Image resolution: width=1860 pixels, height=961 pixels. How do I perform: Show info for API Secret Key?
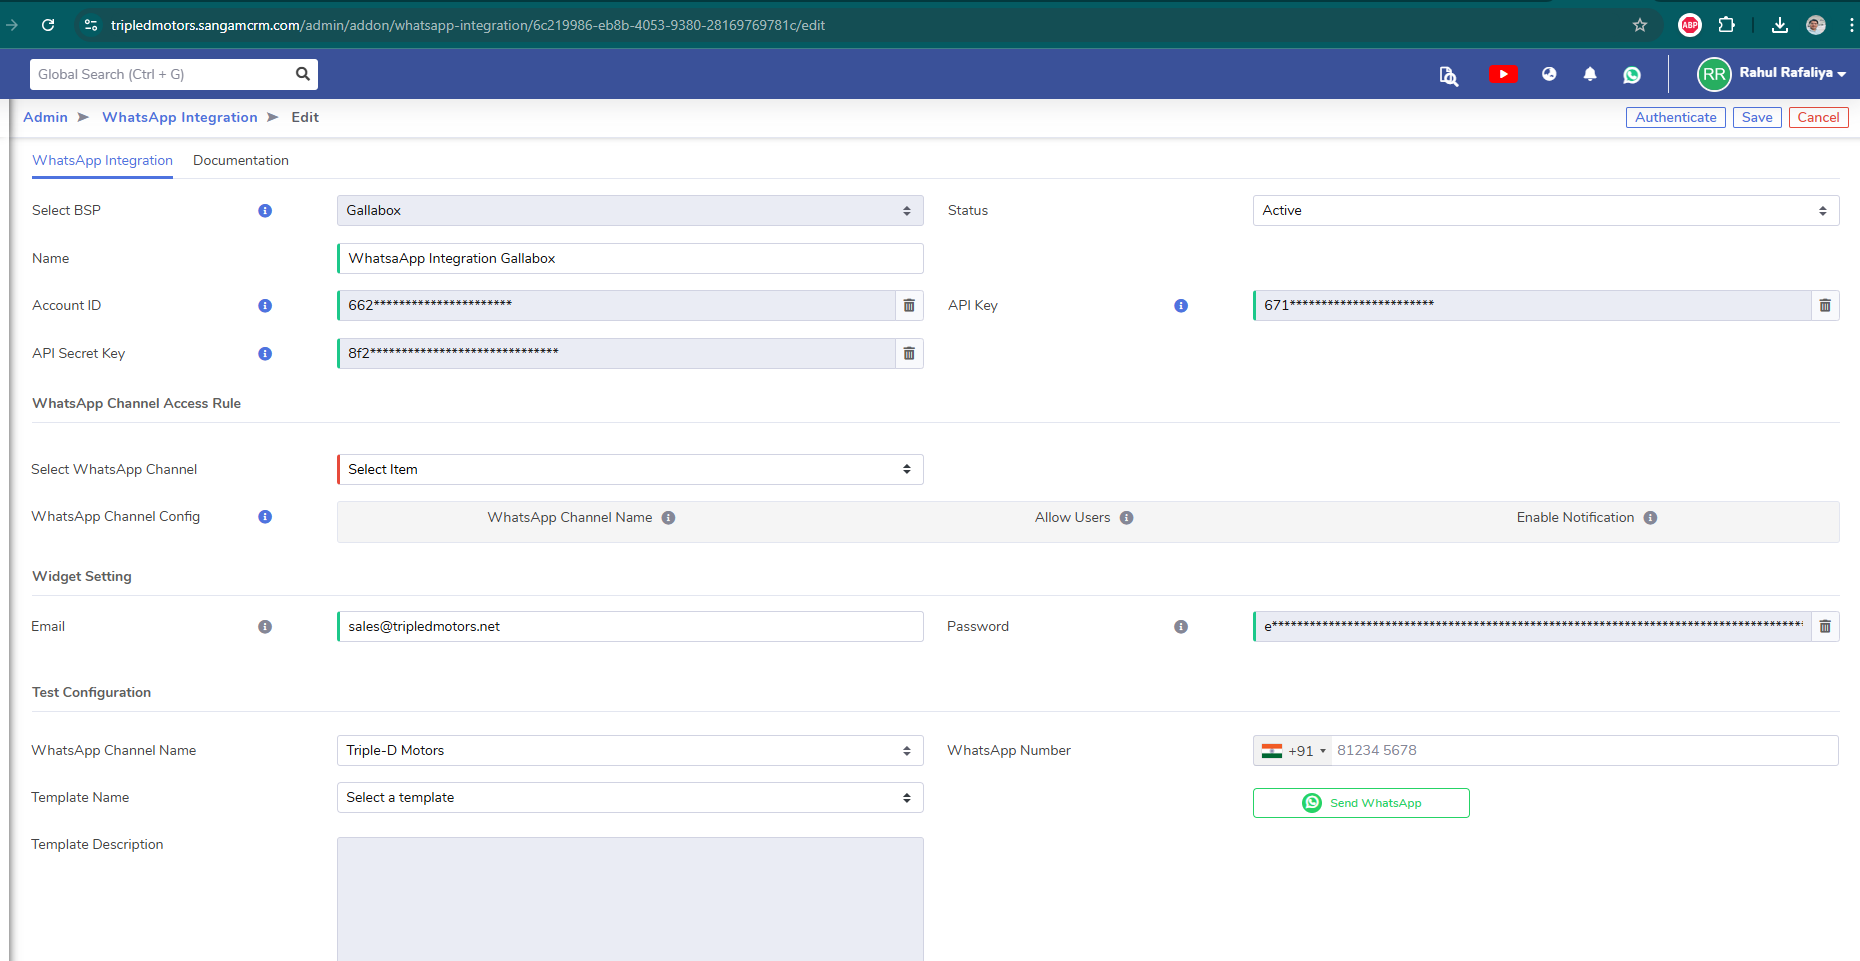[265, 354]
